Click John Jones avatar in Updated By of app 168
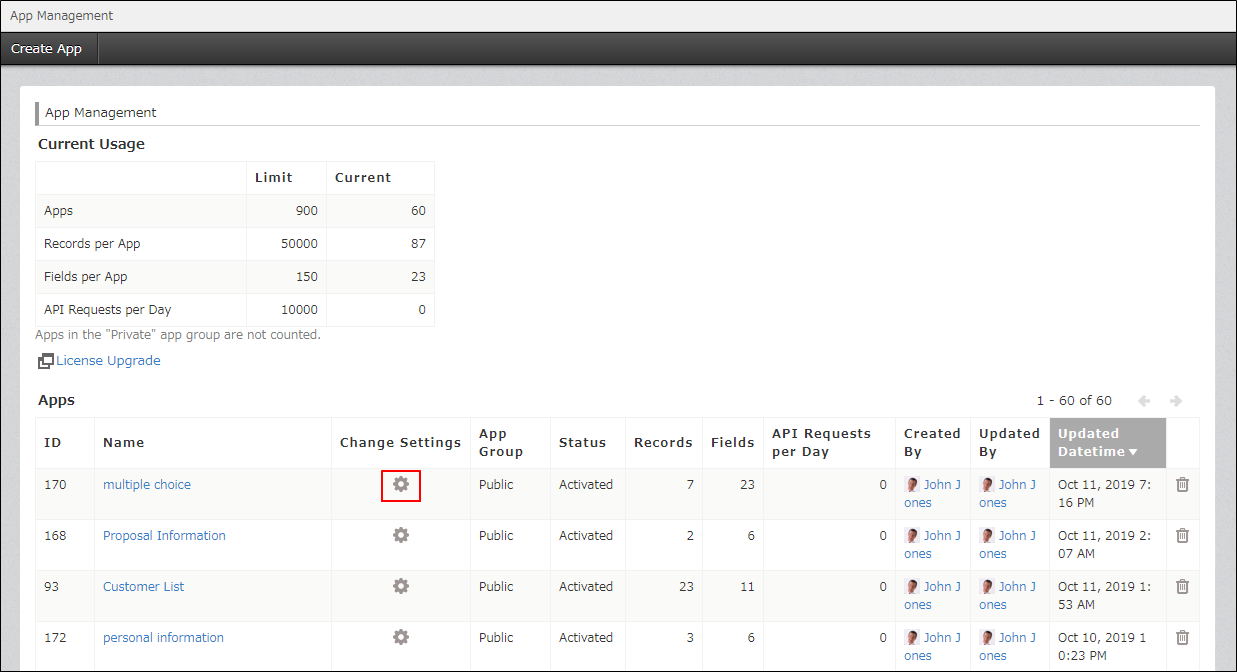1237x672 pixels. point(987,535)
